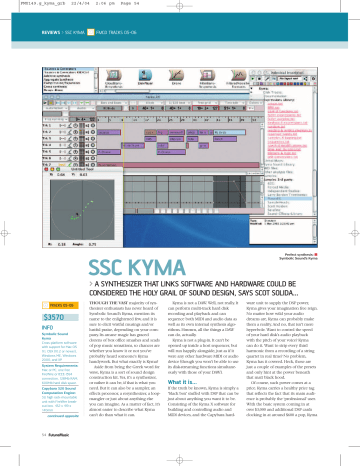Viewport: 360px width, 466px height.
Task: Open the Free grid dropdown
Action: click(x=206, y=103)
